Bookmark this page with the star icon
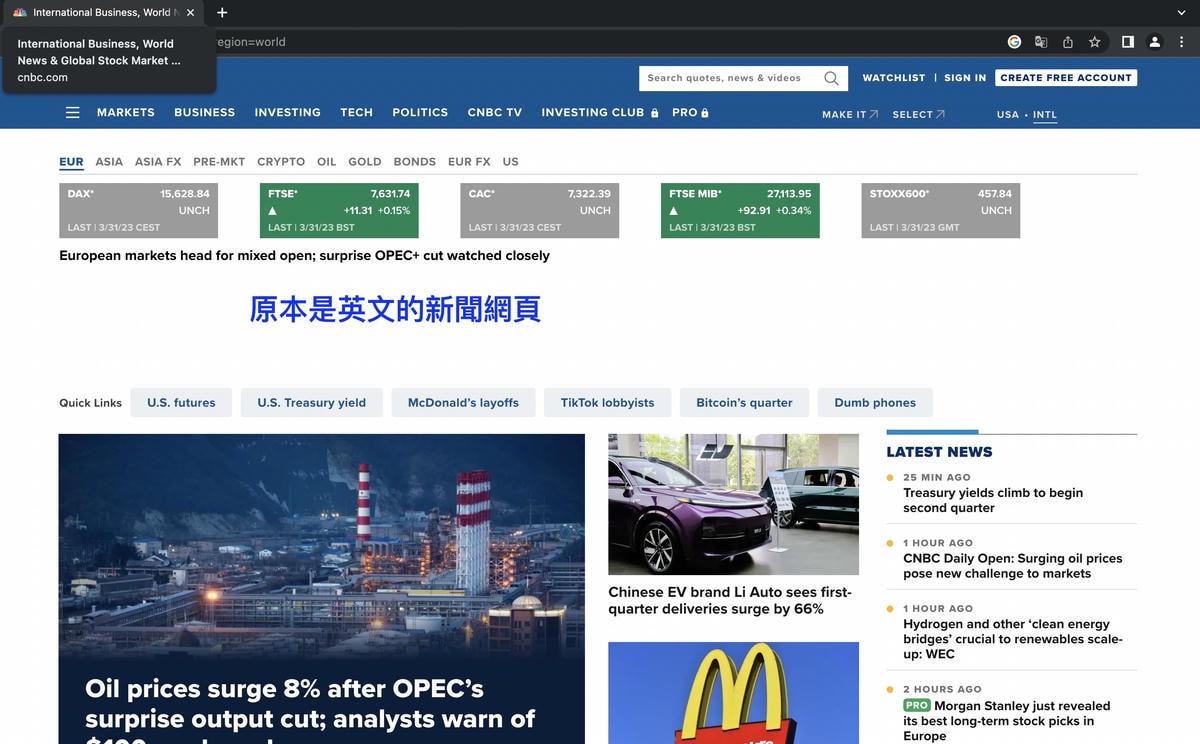The height and width of the screenshot is (744, 1200). pyautogui.click(x=1094, y=42)
